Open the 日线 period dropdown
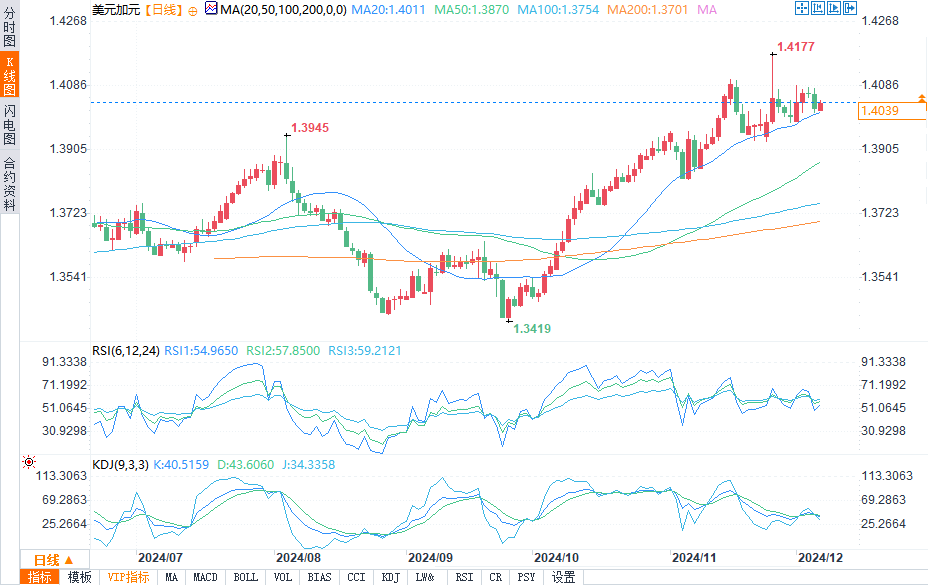 [x=54, y=560]
